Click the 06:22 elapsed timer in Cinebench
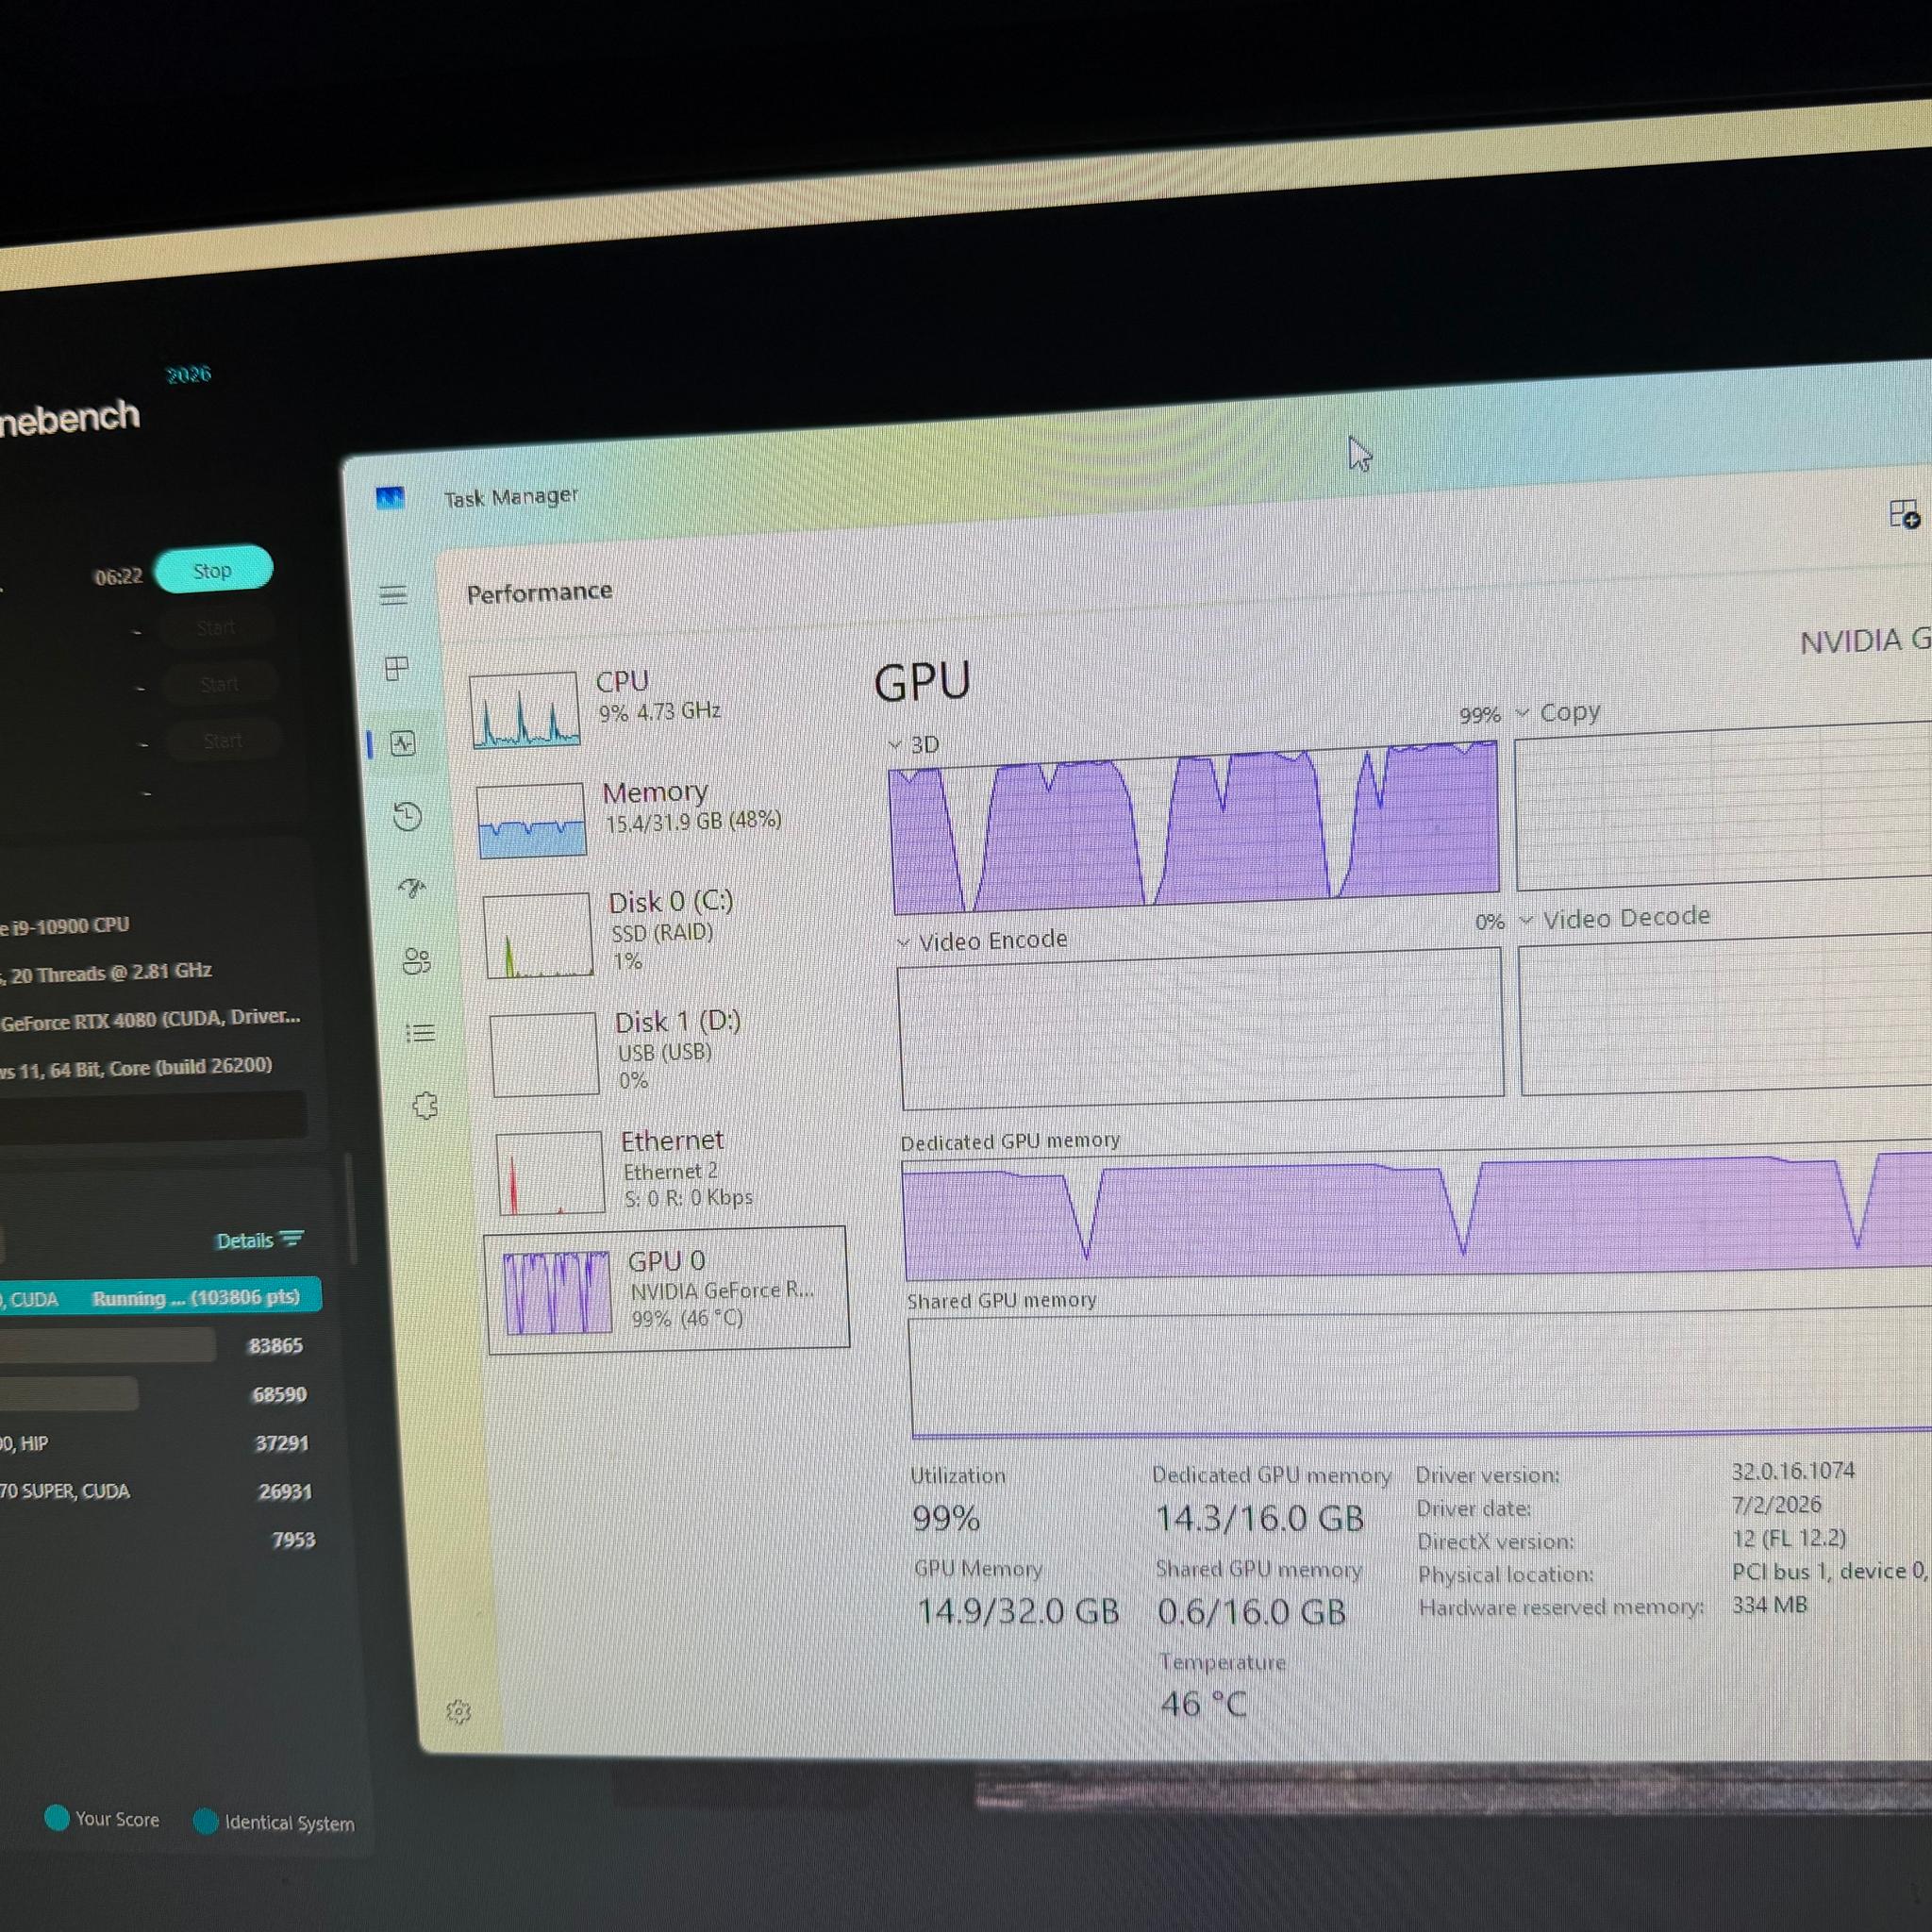This screenshot has width=1932, height=1932. pos(118,576)
